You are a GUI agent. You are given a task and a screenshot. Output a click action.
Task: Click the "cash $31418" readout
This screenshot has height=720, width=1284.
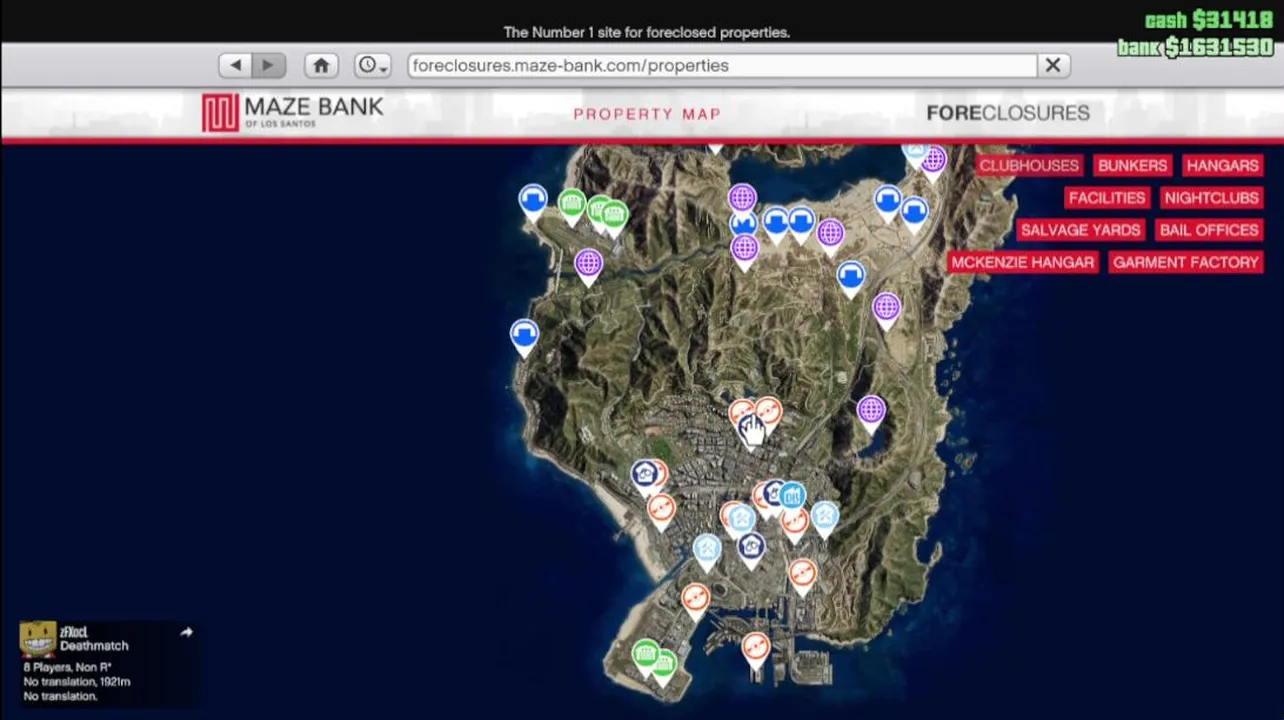coord(1208,20)
